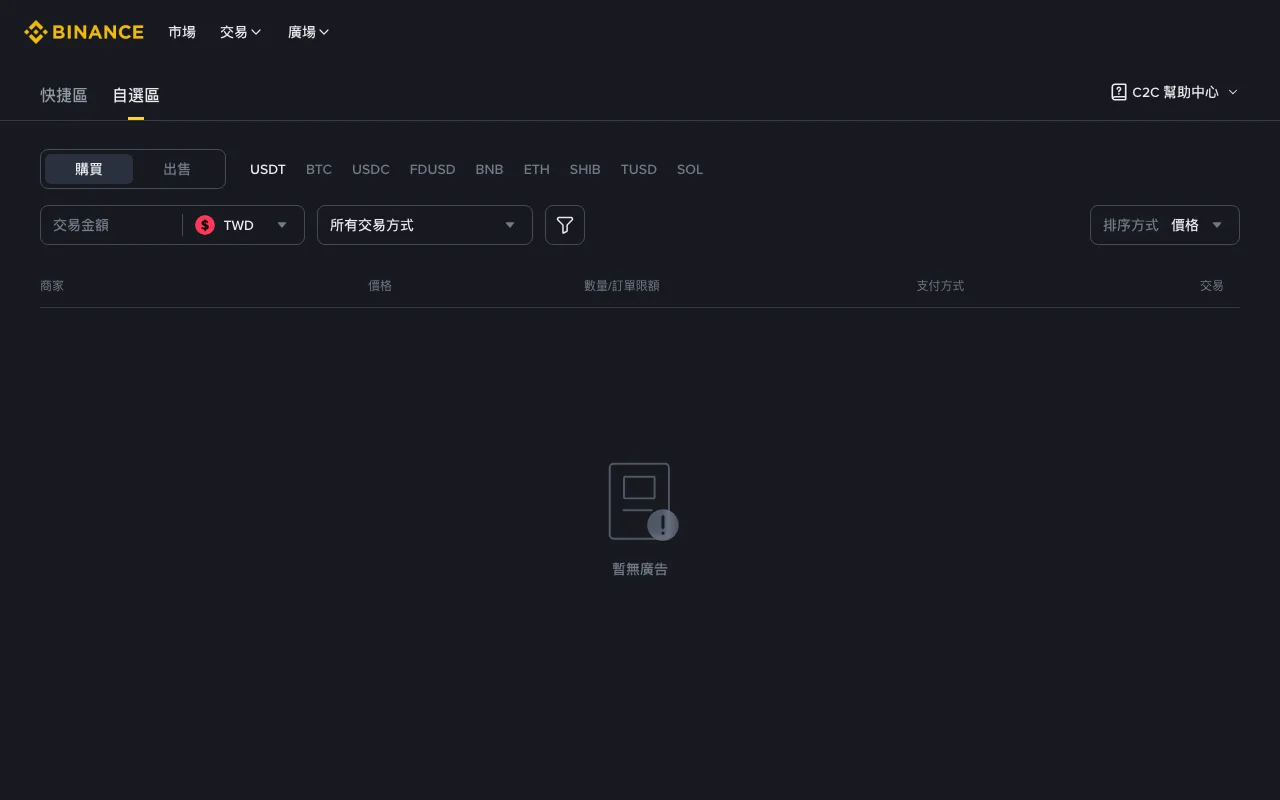Click the 暫無廣告 empty state text
The image size is (1280, 800).
coord(640,569)
